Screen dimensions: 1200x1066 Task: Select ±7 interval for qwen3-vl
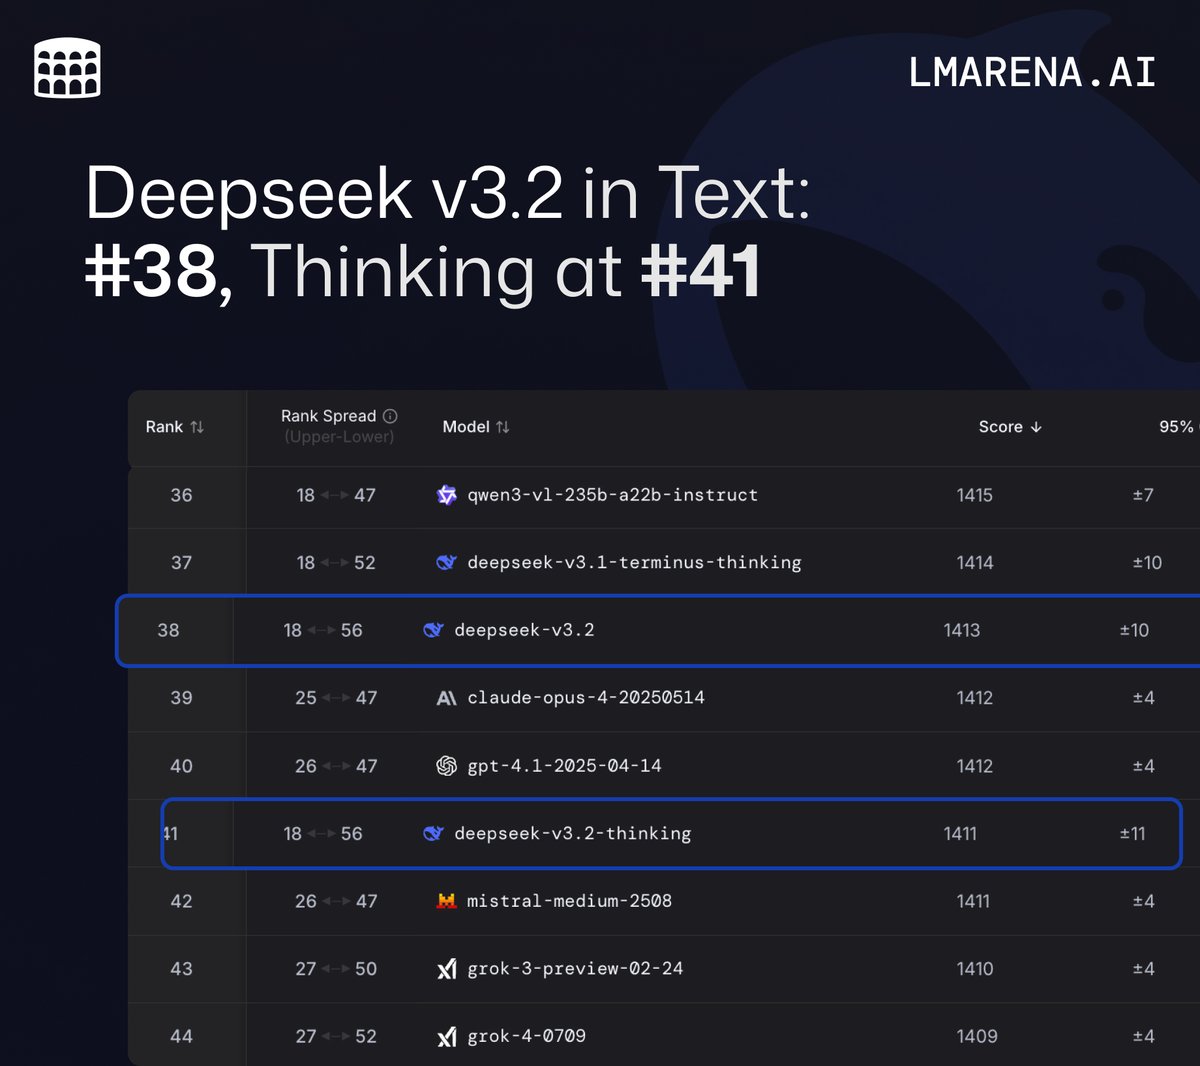[x=1143, y=495]
